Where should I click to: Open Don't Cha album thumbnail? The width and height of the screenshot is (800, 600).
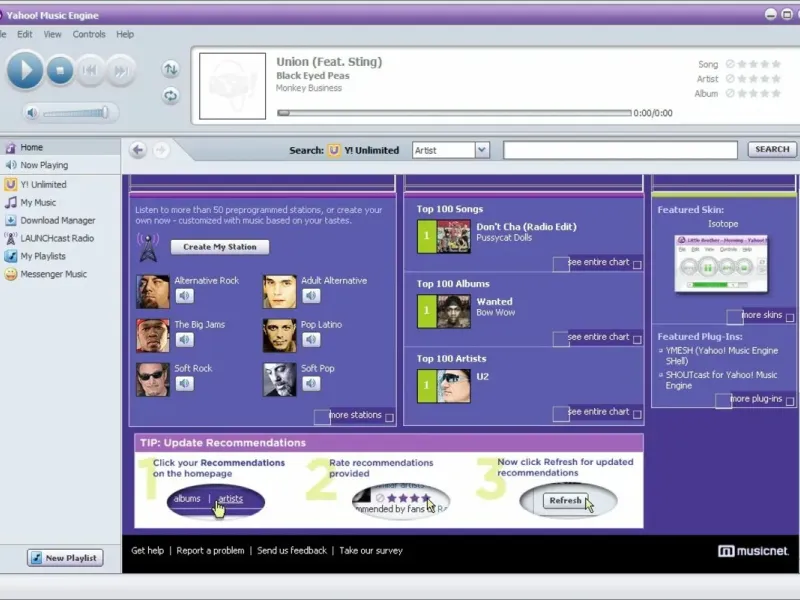pyautogui.click(x=454, y=237)
